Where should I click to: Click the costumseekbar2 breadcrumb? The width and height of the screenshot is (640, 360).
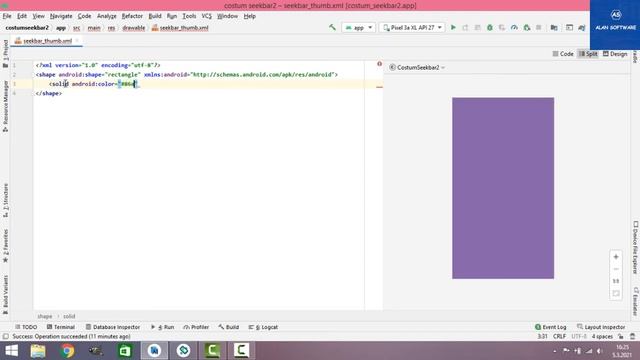coord(27,28)
